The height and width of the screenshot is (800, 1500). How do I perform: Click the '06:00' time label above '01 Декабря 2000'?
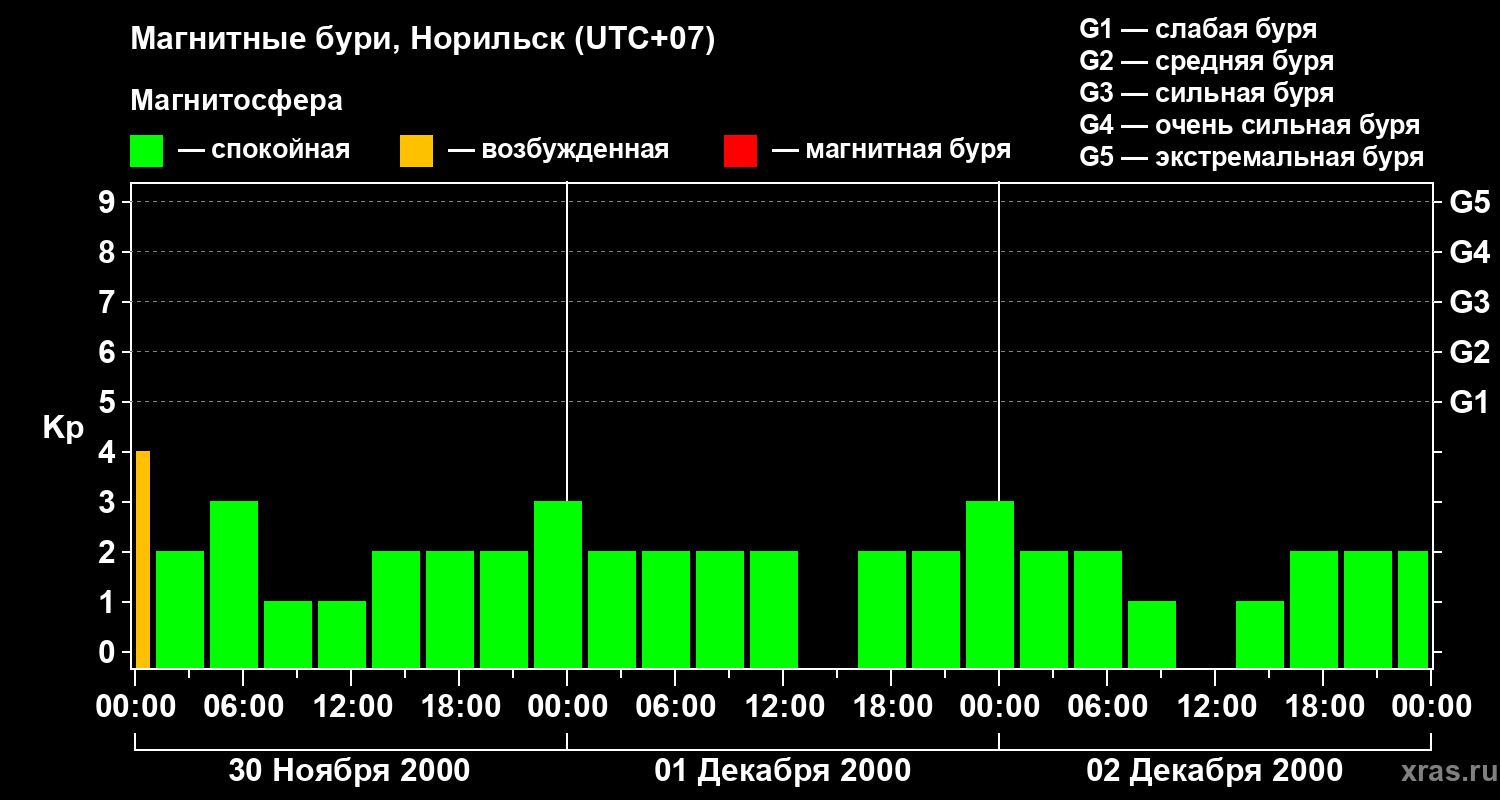675,706
